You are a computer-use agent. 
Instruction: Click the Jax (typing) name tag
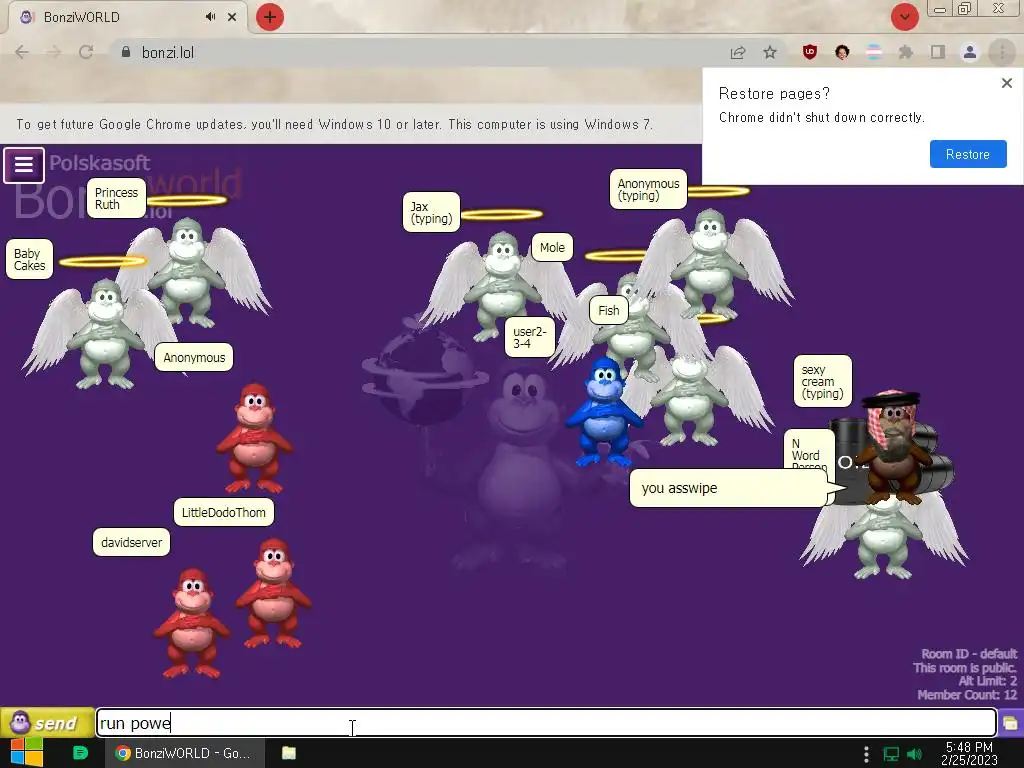point(432,212)
